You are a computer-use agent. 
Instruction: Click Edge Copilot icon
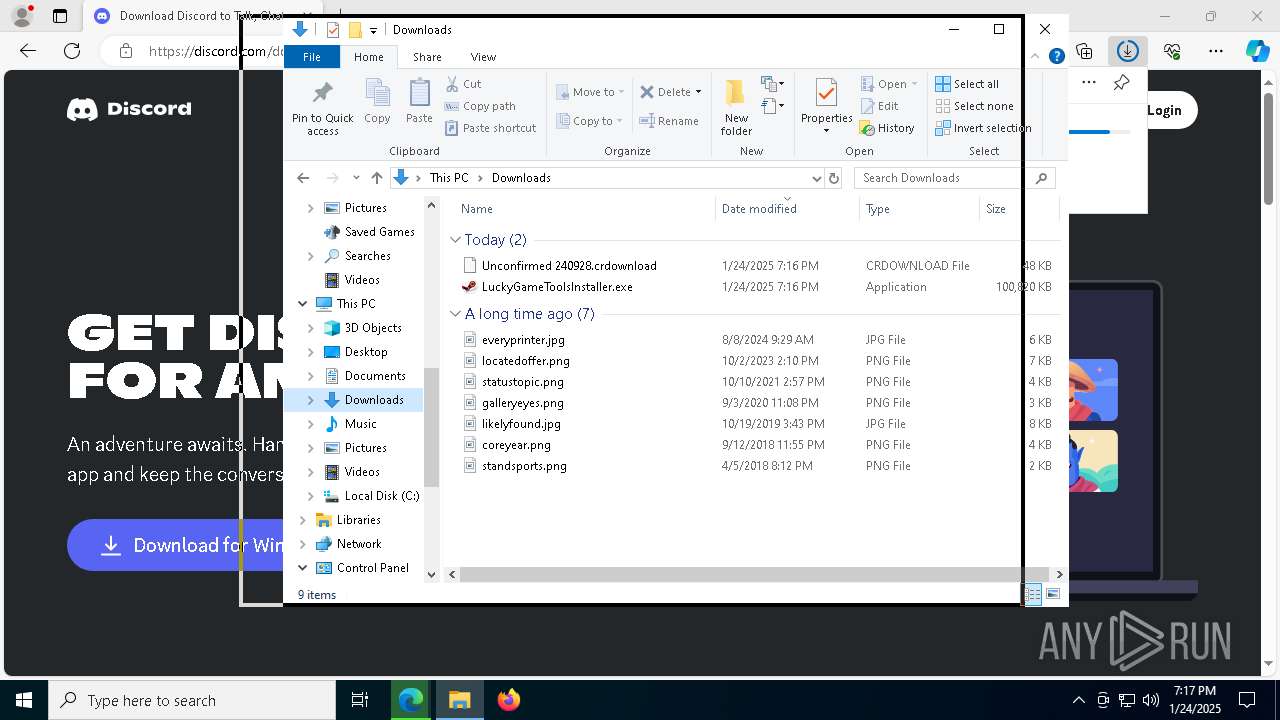[x=1258, y=51]
